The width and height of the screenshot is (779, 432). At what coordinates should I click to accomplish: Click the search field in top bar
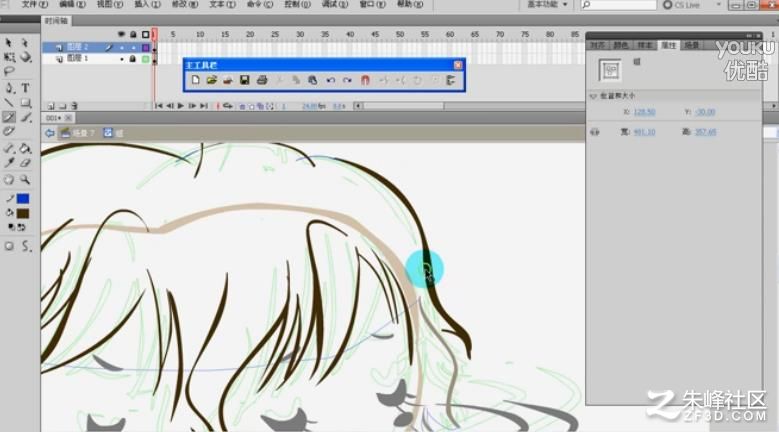coord(619,5)
